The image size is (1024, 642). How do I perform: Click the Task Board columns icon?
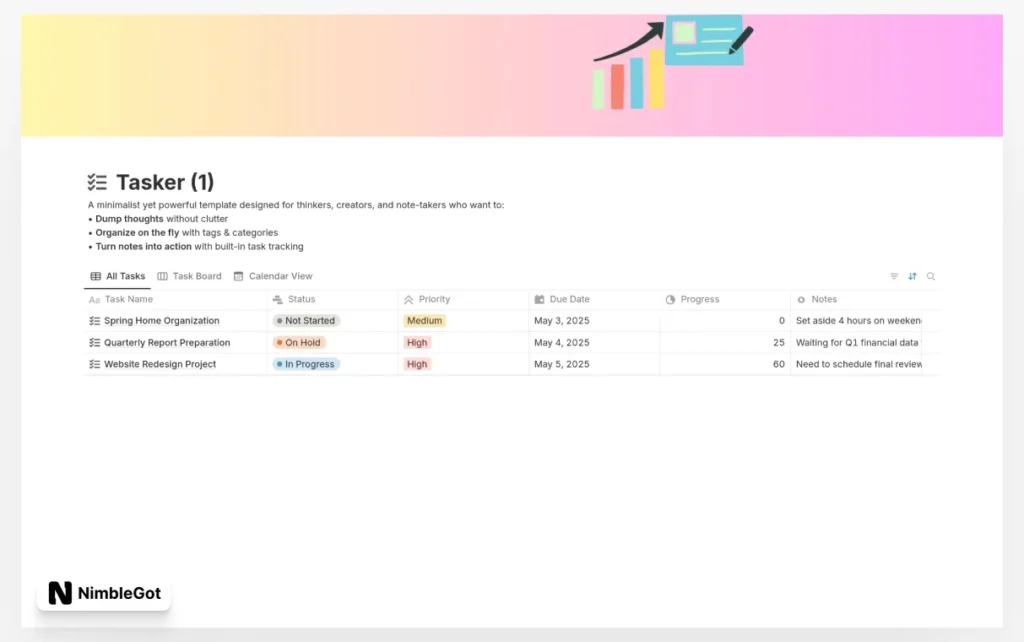click(163, 276)
